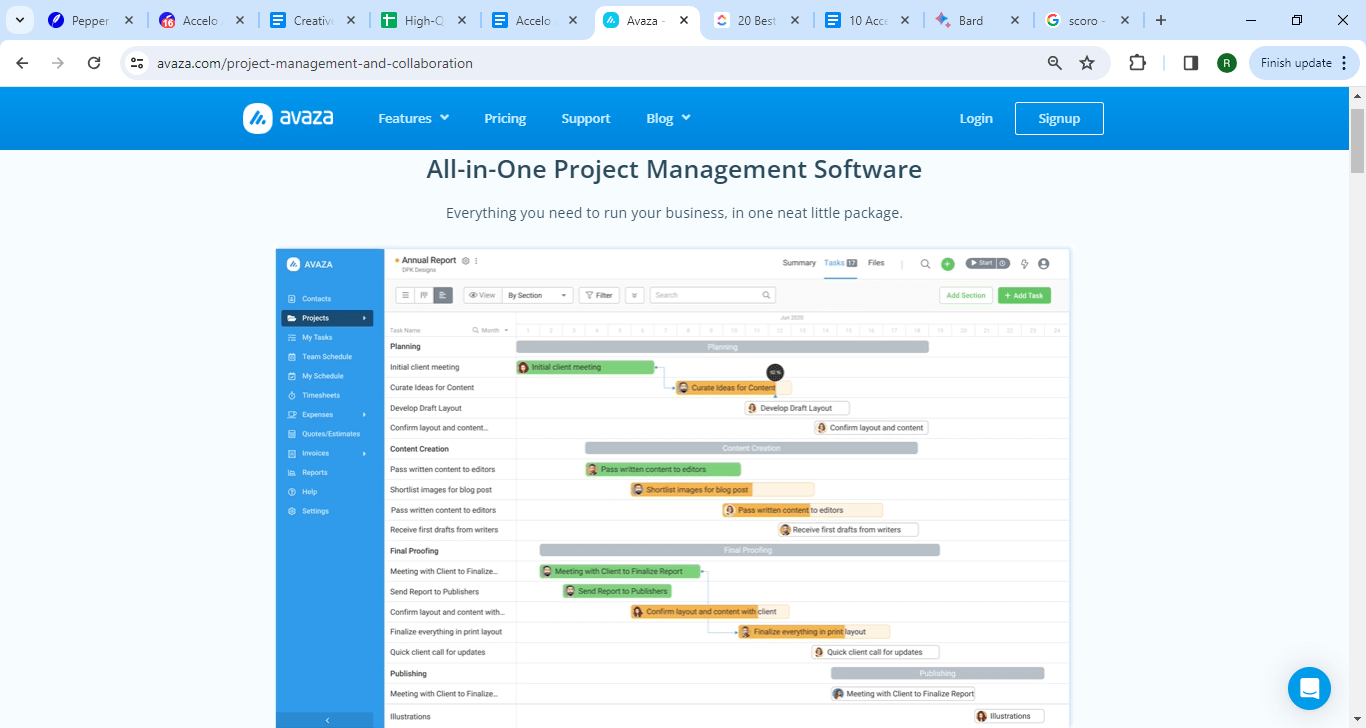Open the chat support widget
The height and width of the screenshot is (728, 1366).
coord(1309,688)
